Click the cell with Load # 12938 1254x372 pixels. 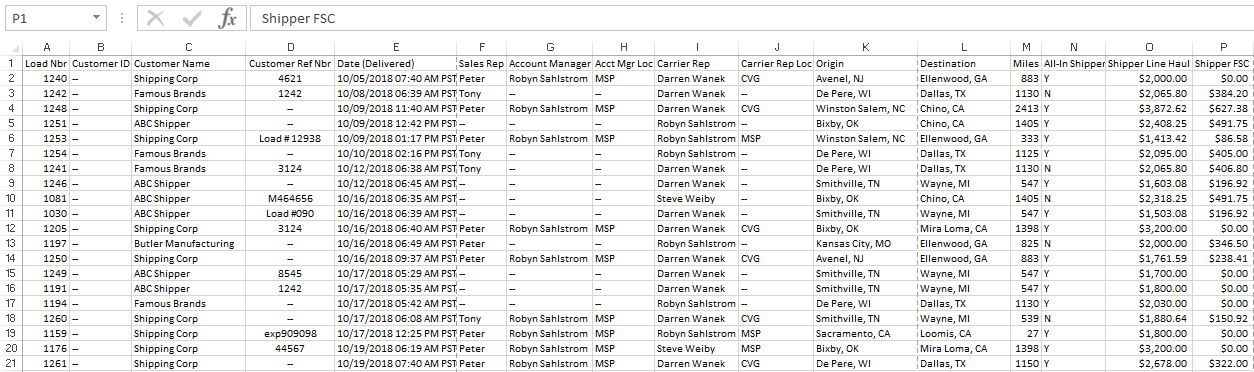(x=290, y=138)
